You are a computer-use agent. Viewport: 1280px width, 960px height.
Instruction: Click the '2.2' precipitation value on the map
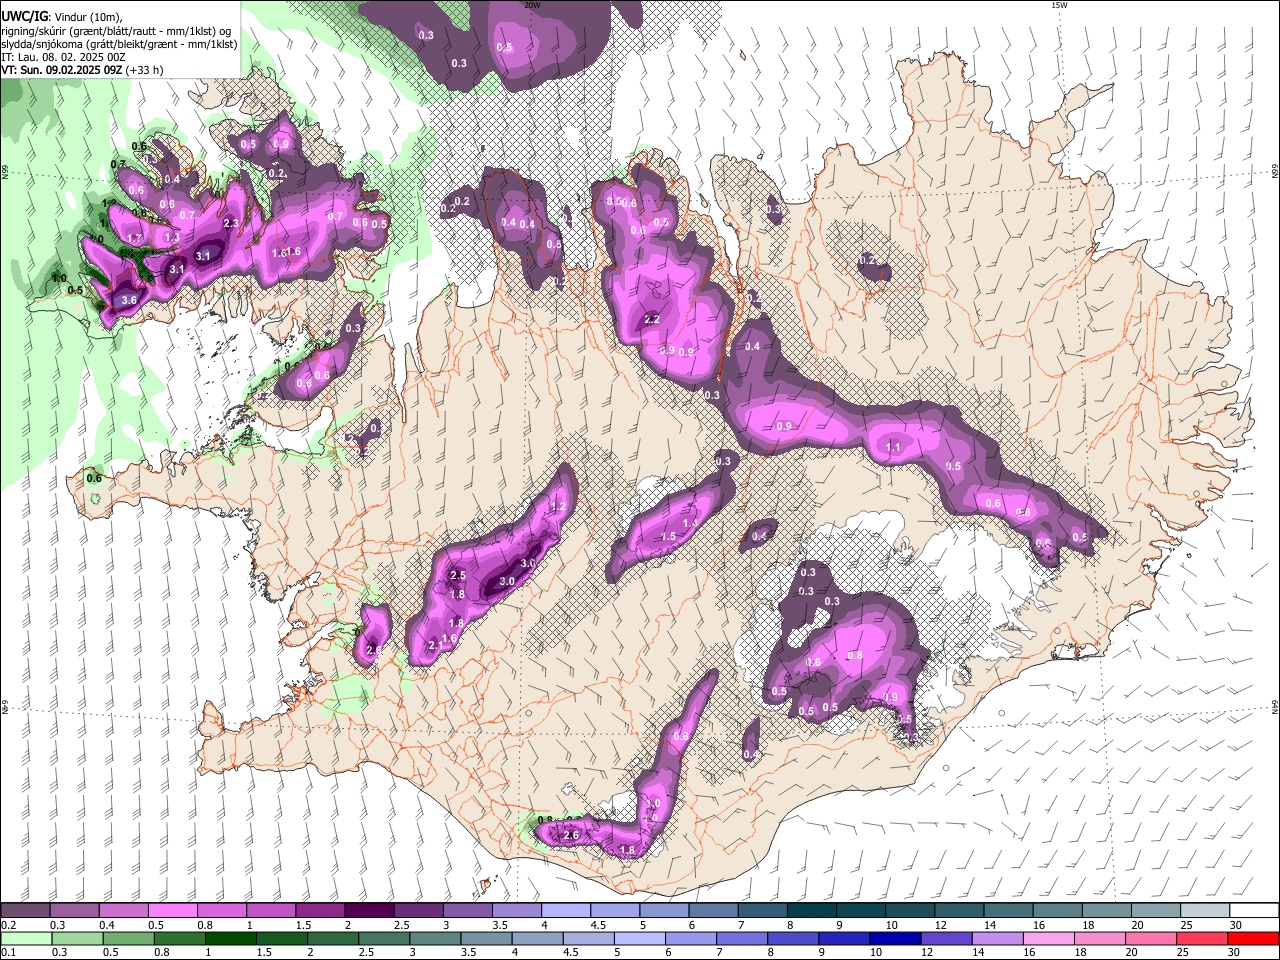click(652, 319)
